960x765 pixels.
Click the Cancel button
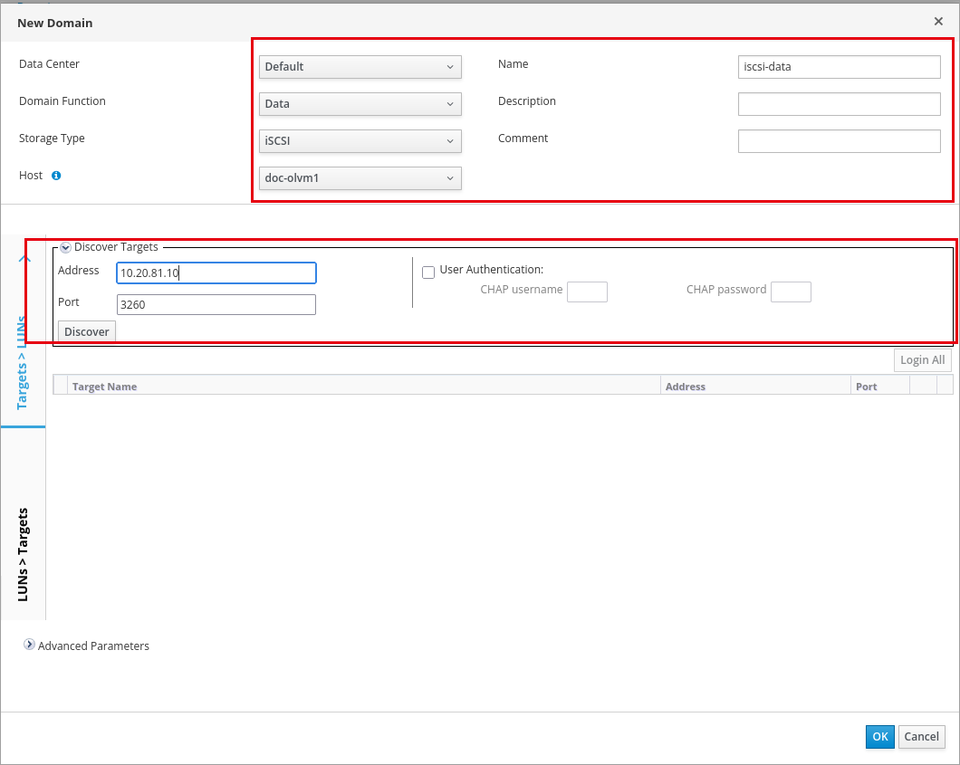click(x=921, y=737)
